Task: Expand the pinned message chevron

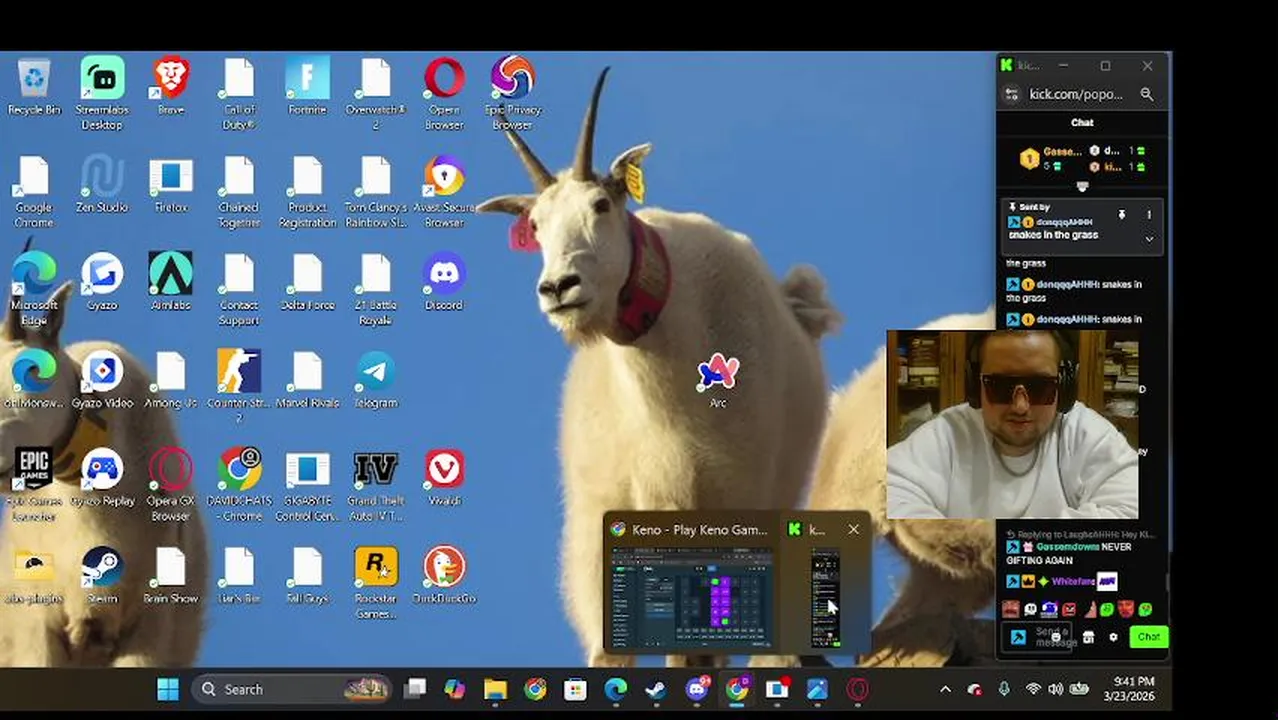Action: [1149, 239]
